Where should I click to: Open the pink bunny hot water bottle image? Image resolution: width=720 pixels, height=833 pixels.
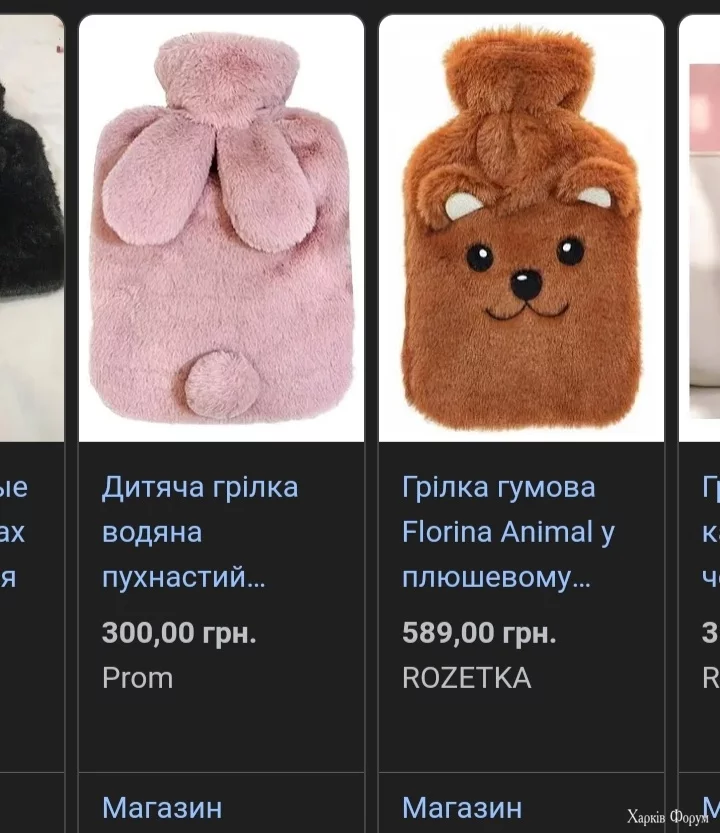click(x=222, y=228)
